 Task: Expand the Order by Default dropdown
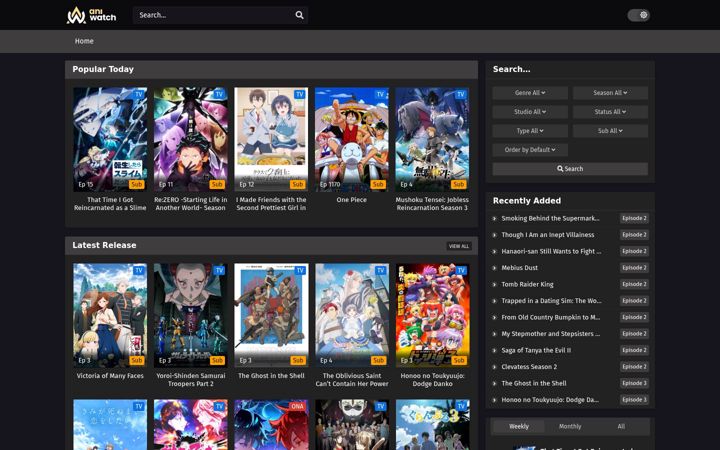[x=530, y=150]
